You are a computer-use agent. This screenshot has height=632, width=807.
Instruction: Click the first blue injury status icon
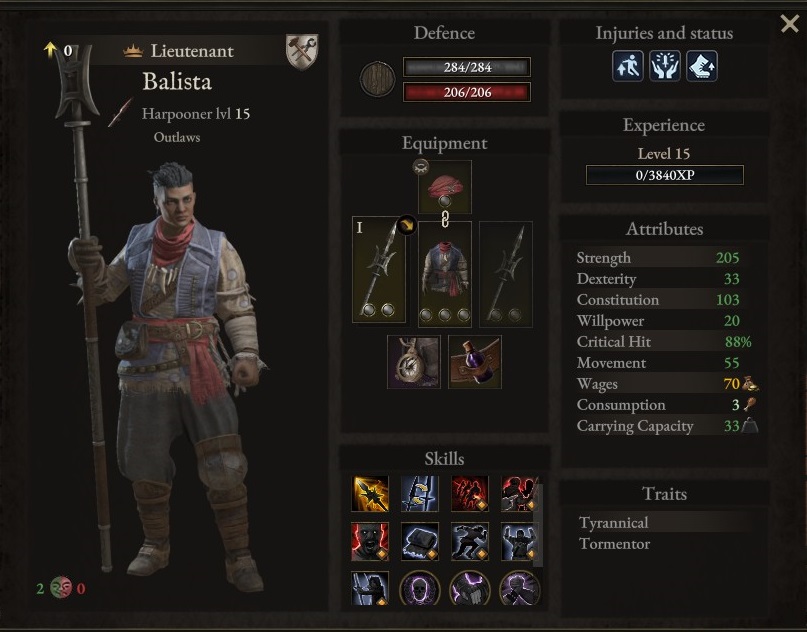[627, 66]
